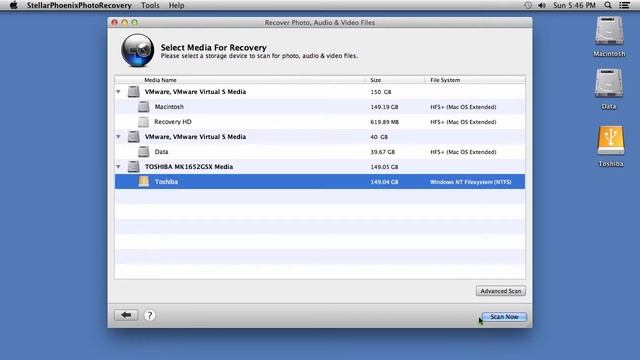Open help with the question mark button
This screenshot has width=640, height=360.
tap(149, 315)
